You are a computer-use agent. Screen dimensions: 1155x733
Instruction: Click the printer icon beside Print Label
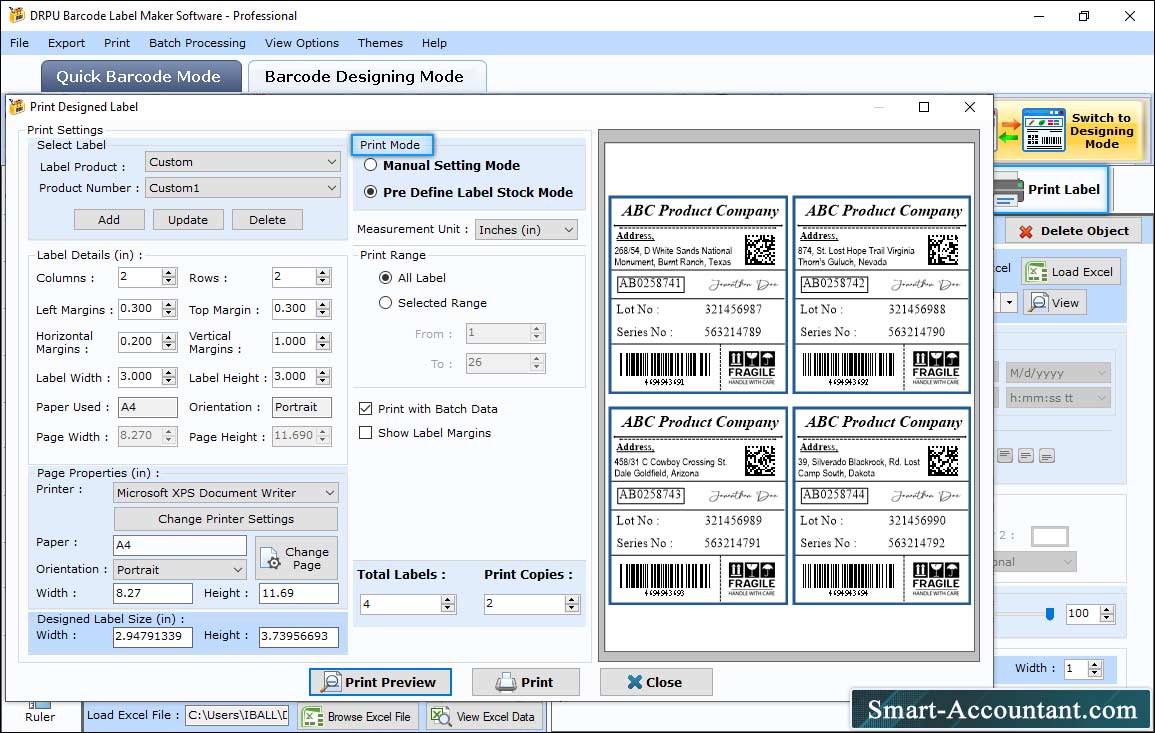coord(1008,190)
